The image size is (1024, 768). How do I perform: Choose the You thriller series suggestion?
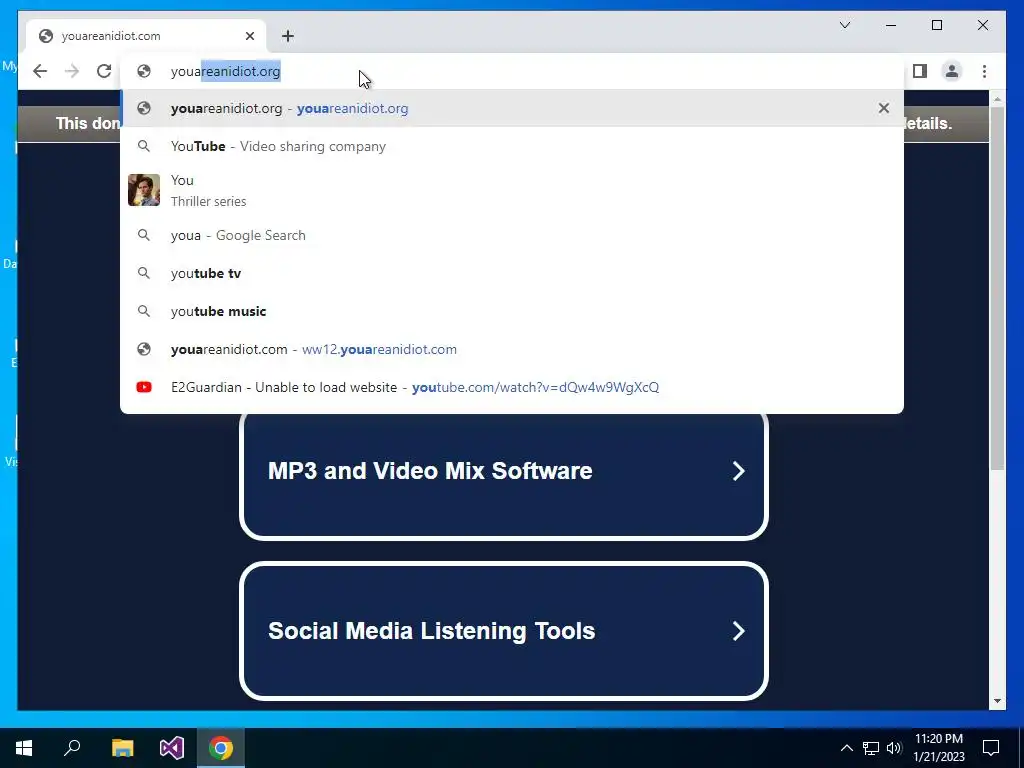(x=512, y=190)
